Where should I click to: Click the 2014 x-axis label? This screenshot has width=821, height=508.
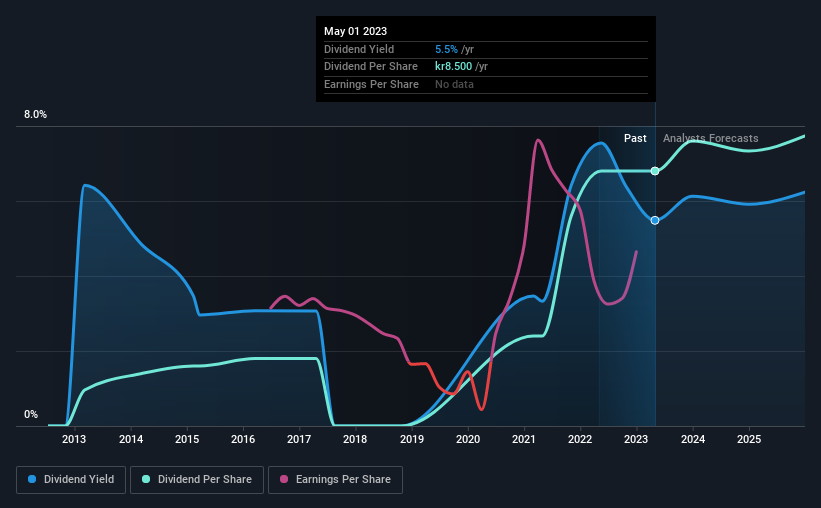click(x=131, y=439)
